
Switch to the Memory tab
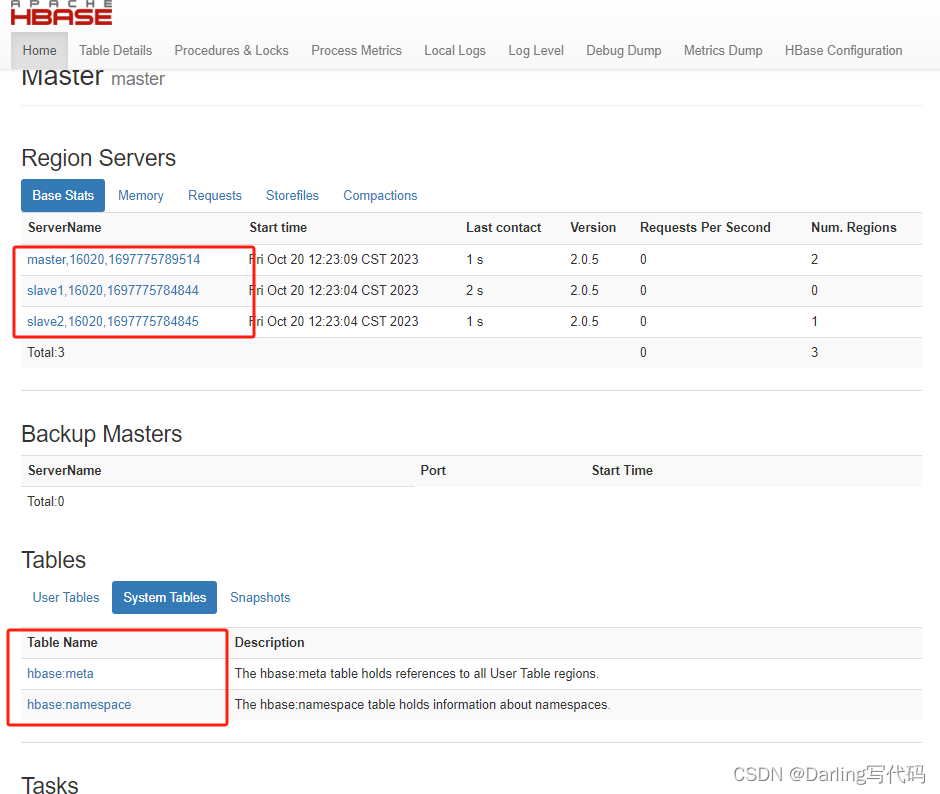[x=140, y=195]
